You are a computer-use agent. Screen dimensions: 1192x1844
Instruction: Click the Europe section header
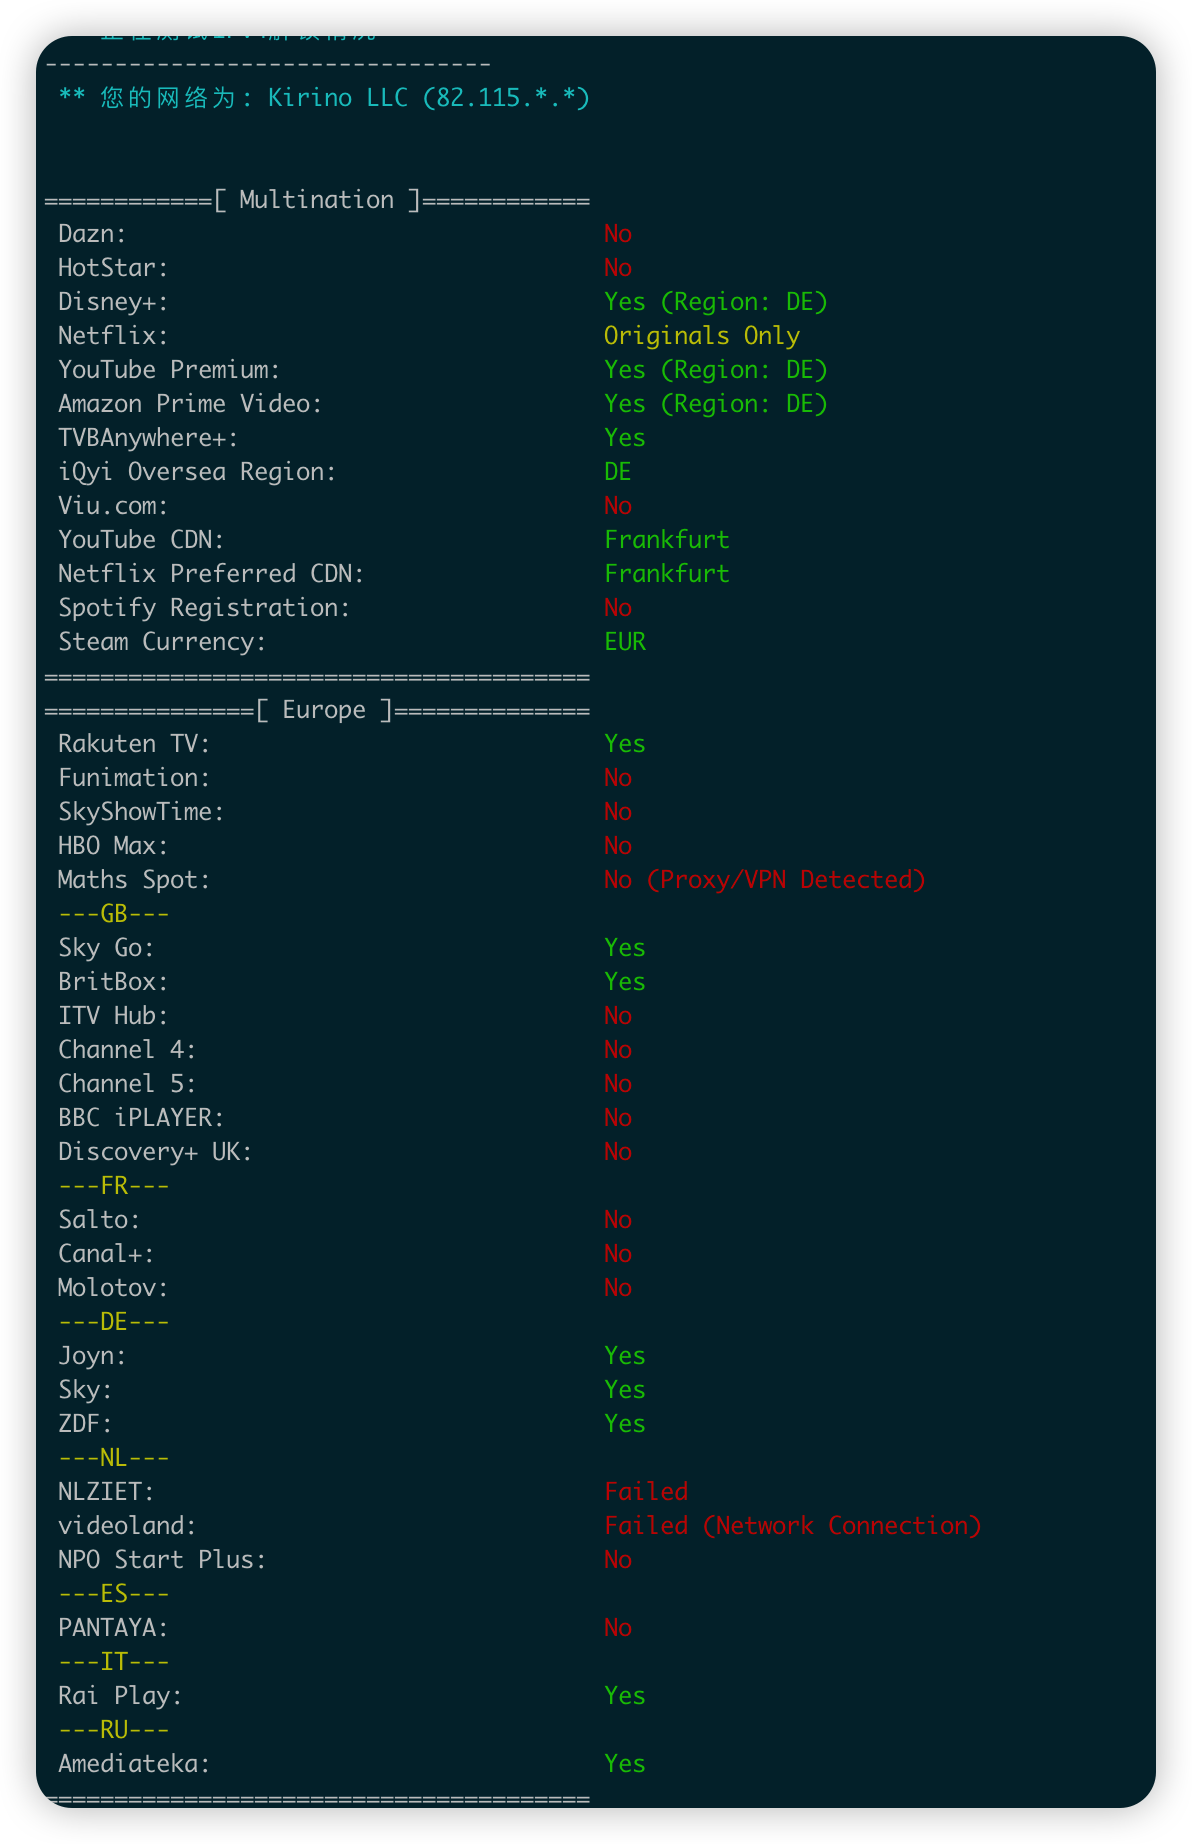click(324, 710)
